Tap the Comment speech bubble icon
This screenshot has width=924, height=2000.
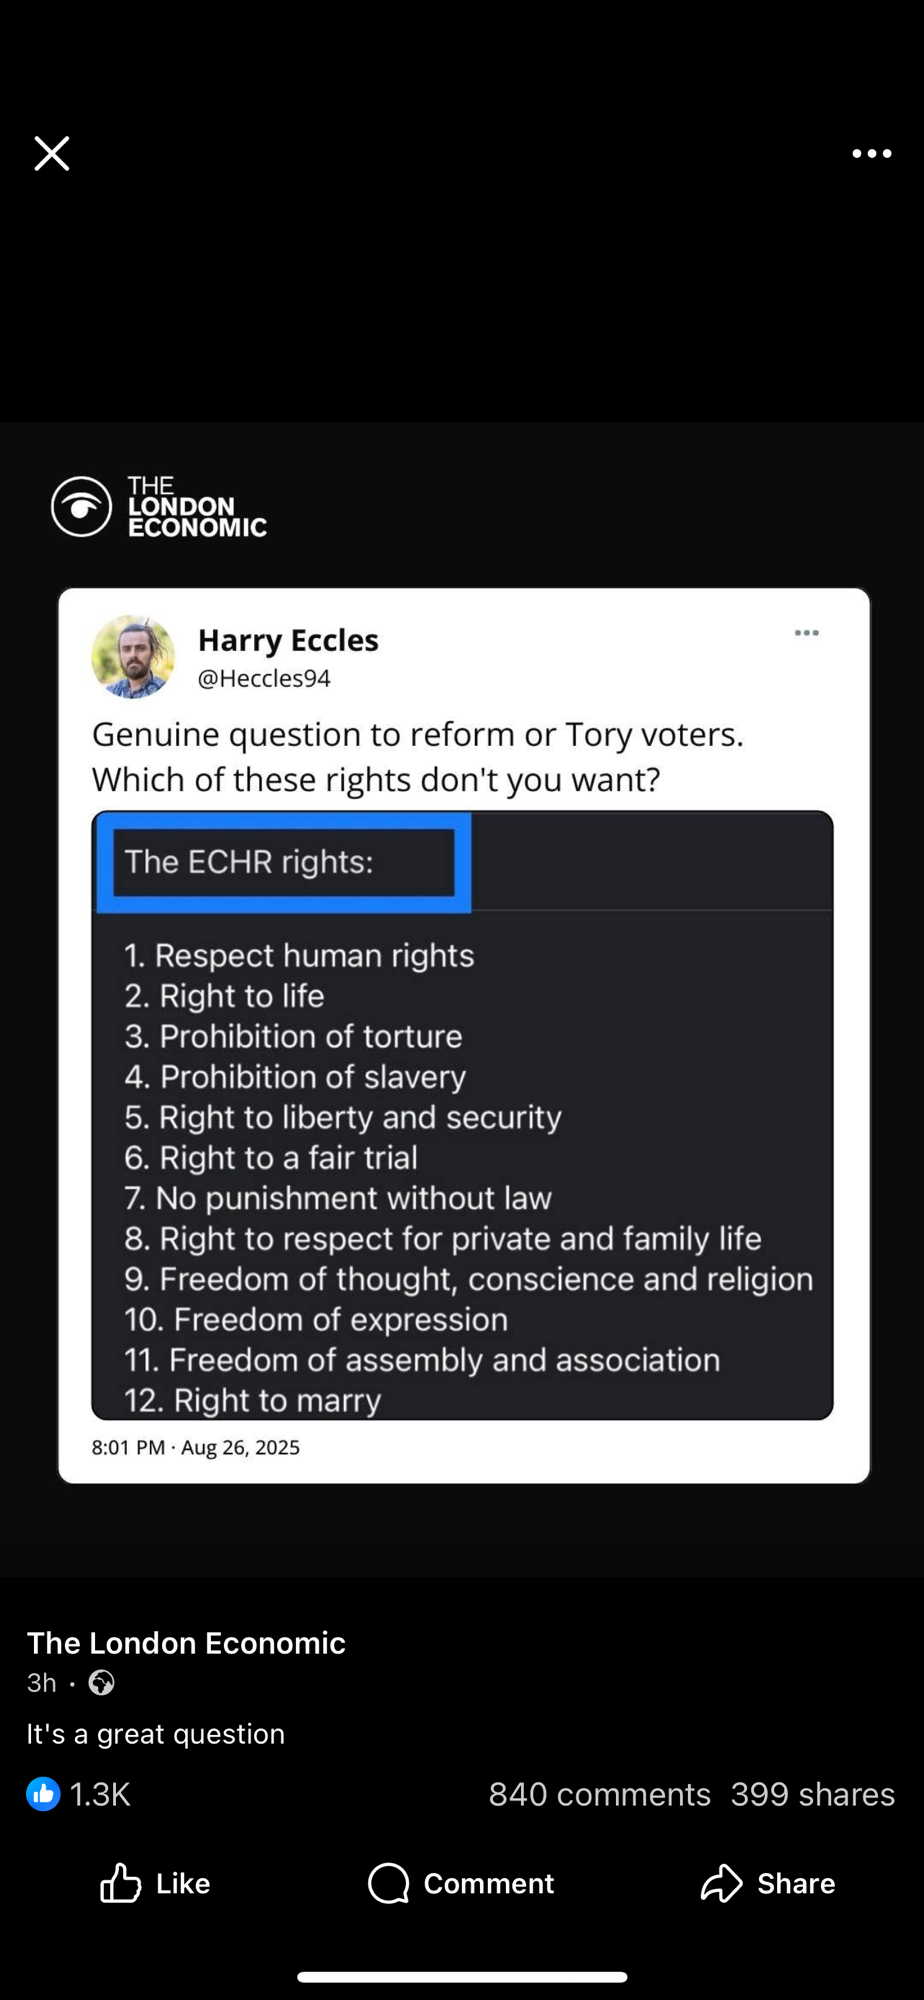click(389, 1883)
